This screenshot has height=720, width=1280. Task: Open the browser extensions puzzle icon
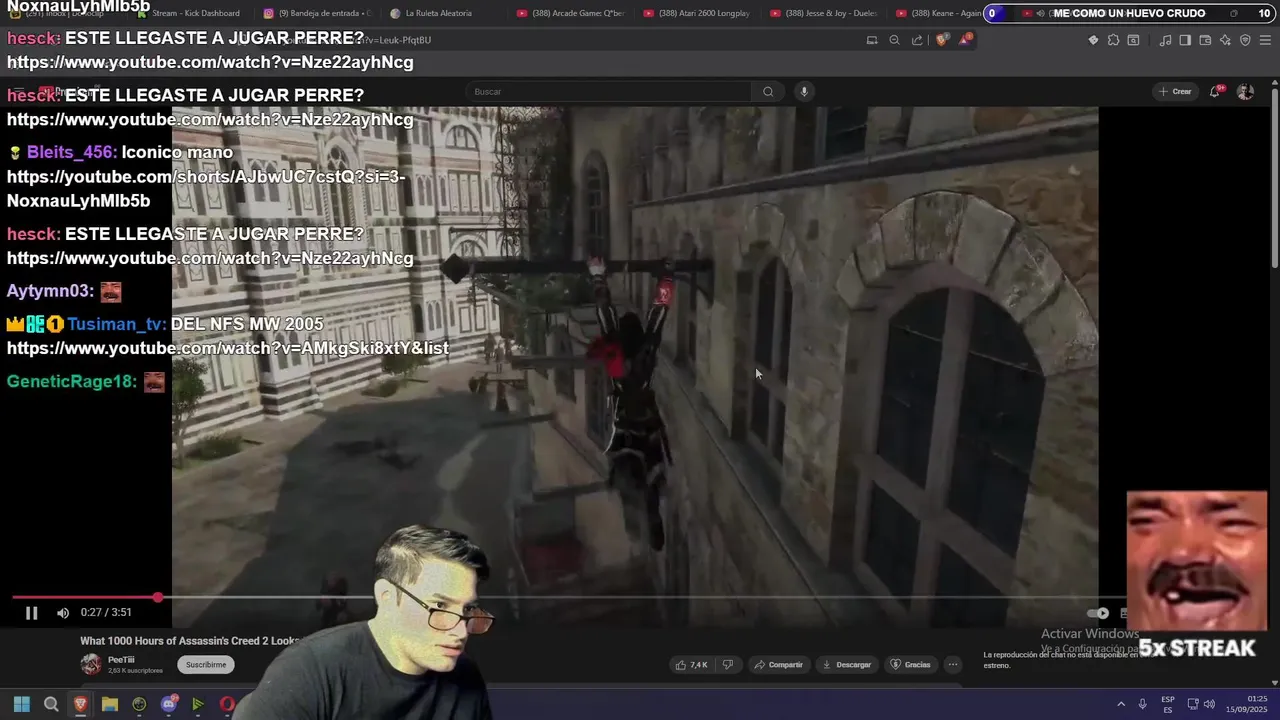[x=1113, y=40]
